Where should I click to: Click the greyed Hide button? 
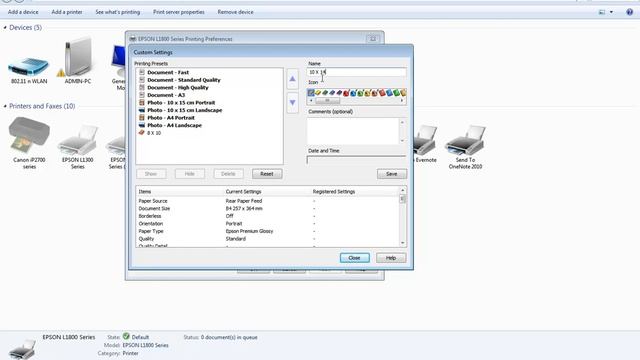point(190,174)
